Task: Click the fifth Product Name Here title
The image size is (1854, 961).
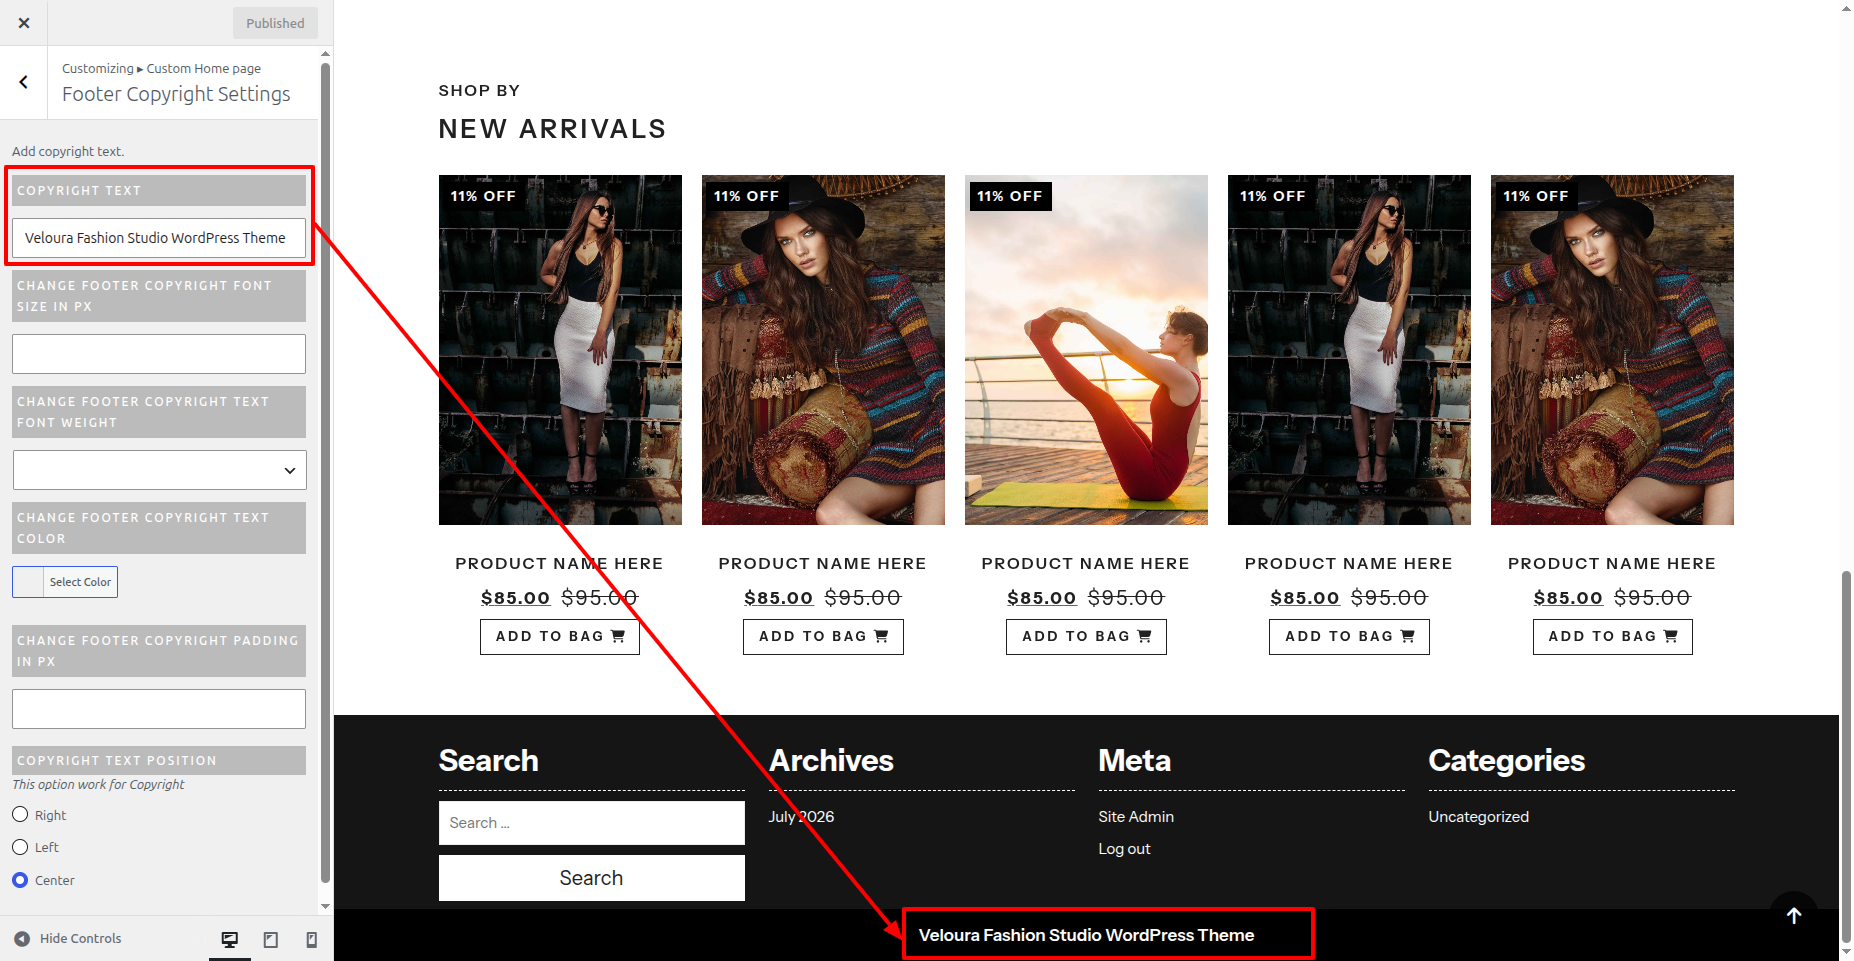Action: click(x=1612, y=564)
